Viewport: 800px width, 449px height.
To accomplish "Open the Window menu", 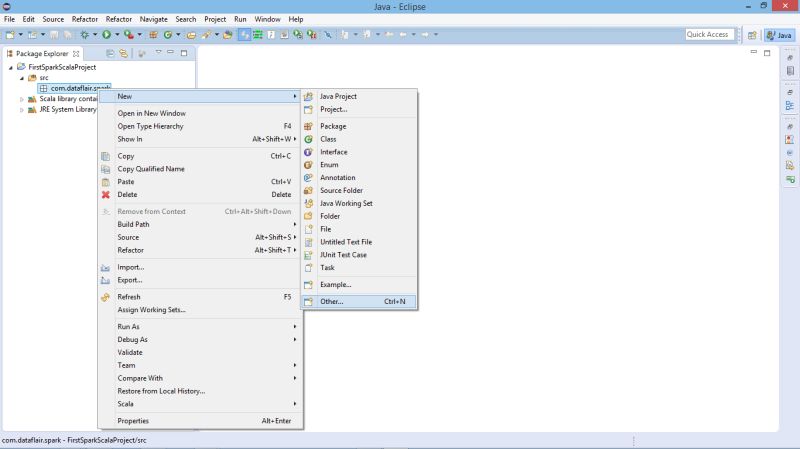I will point(267,19).
